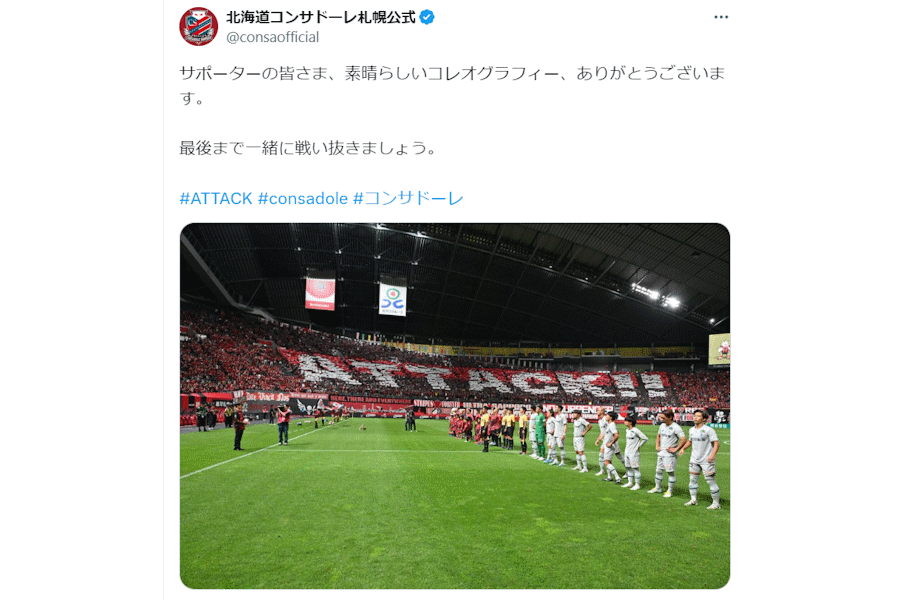Click the blue verified badge

pyautogui.click(x=426, y=17)
